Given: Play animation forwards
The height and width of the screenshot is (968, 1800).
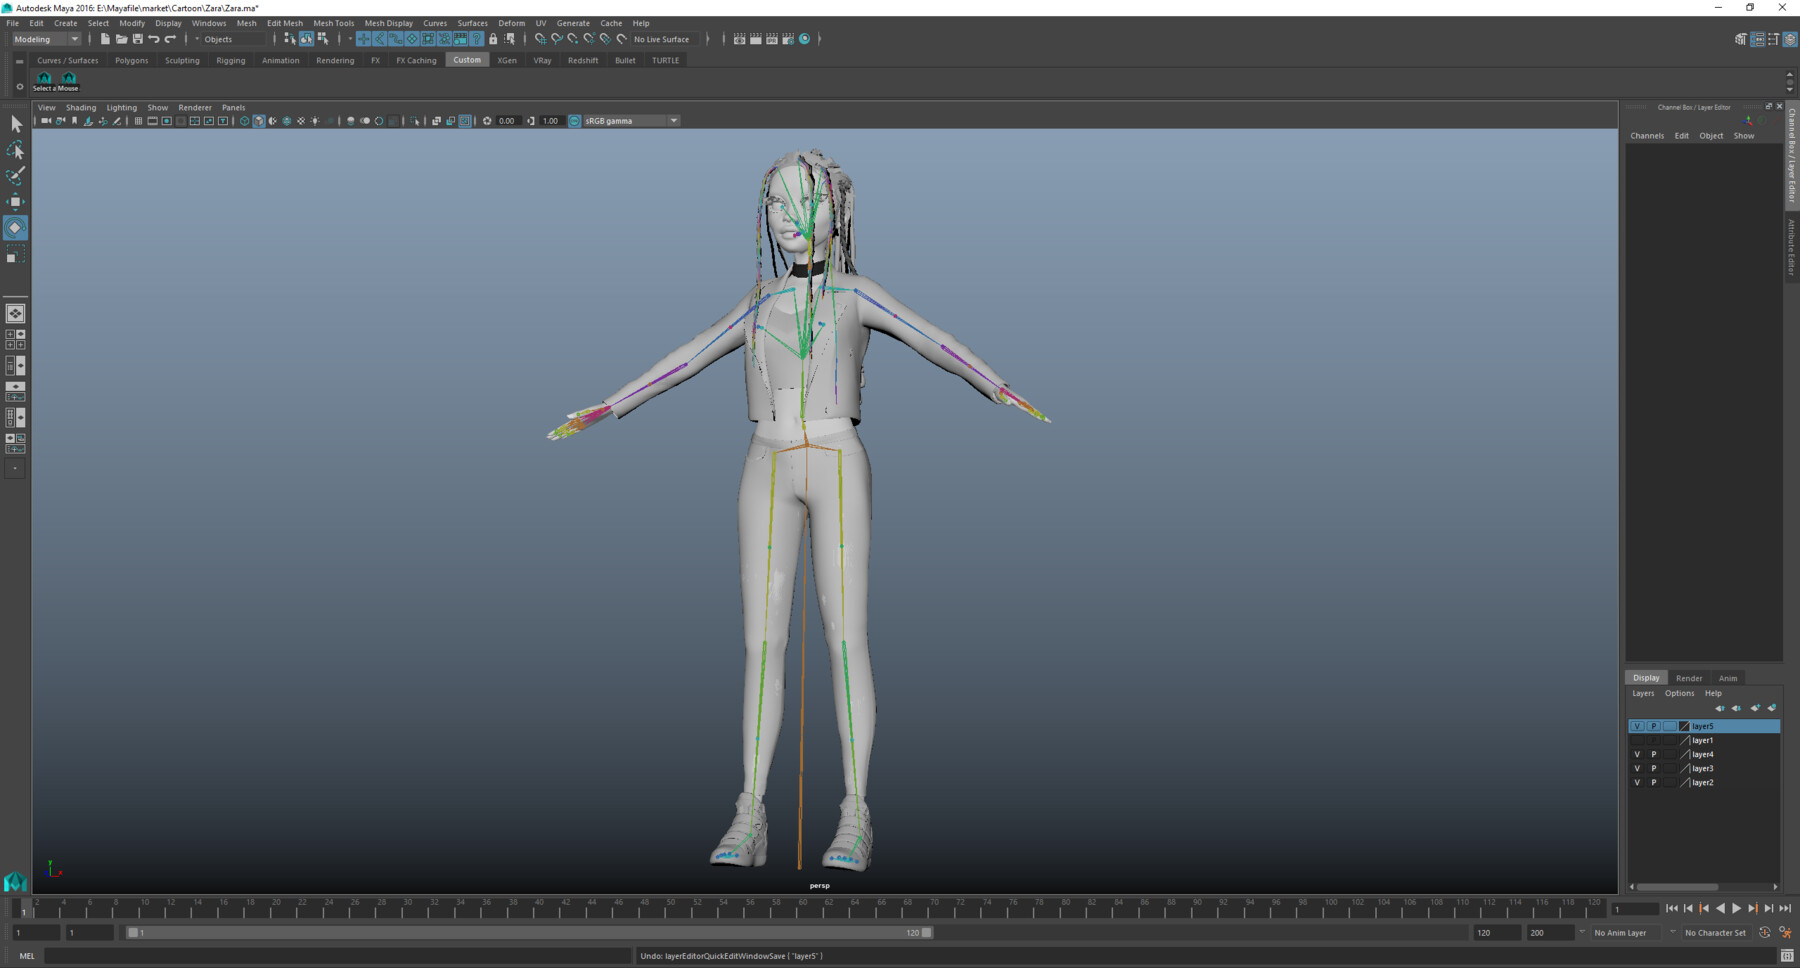Looking at the screenshot, I should coord(1737,908).
